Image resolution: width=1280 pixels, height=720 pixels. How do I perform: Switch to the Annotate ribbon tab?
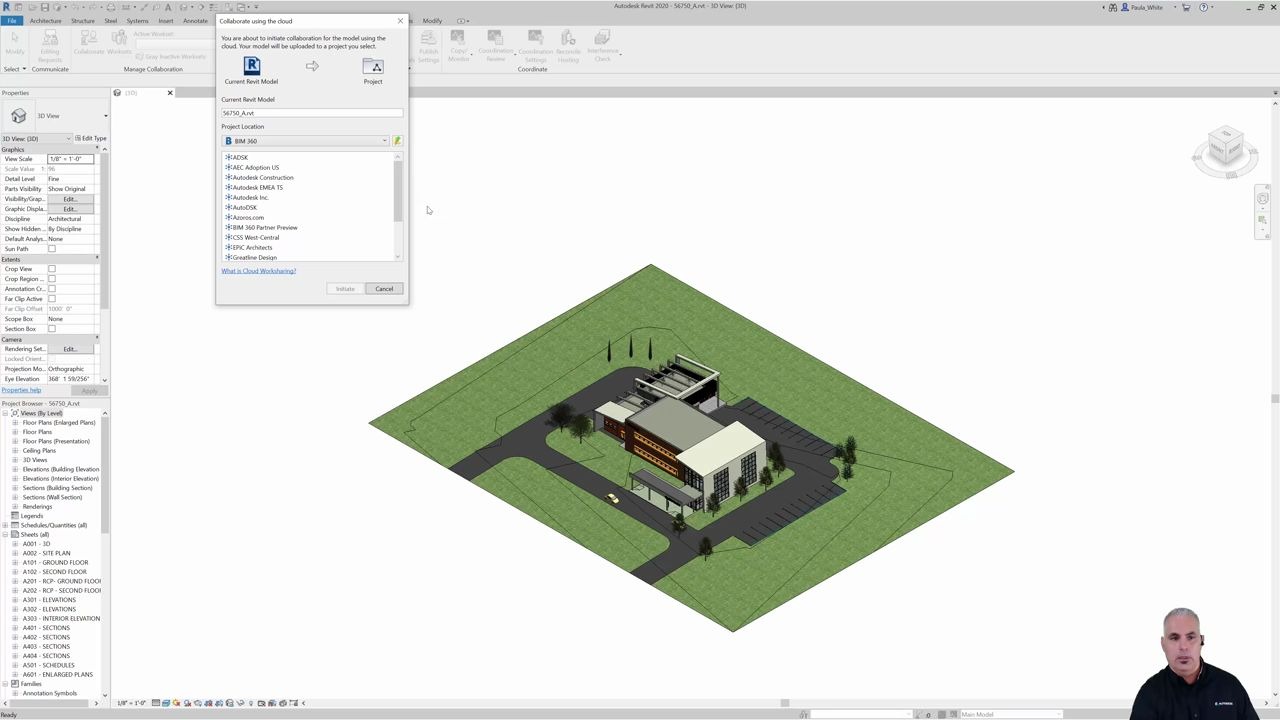pyautogui.click(x=195, y=20)
